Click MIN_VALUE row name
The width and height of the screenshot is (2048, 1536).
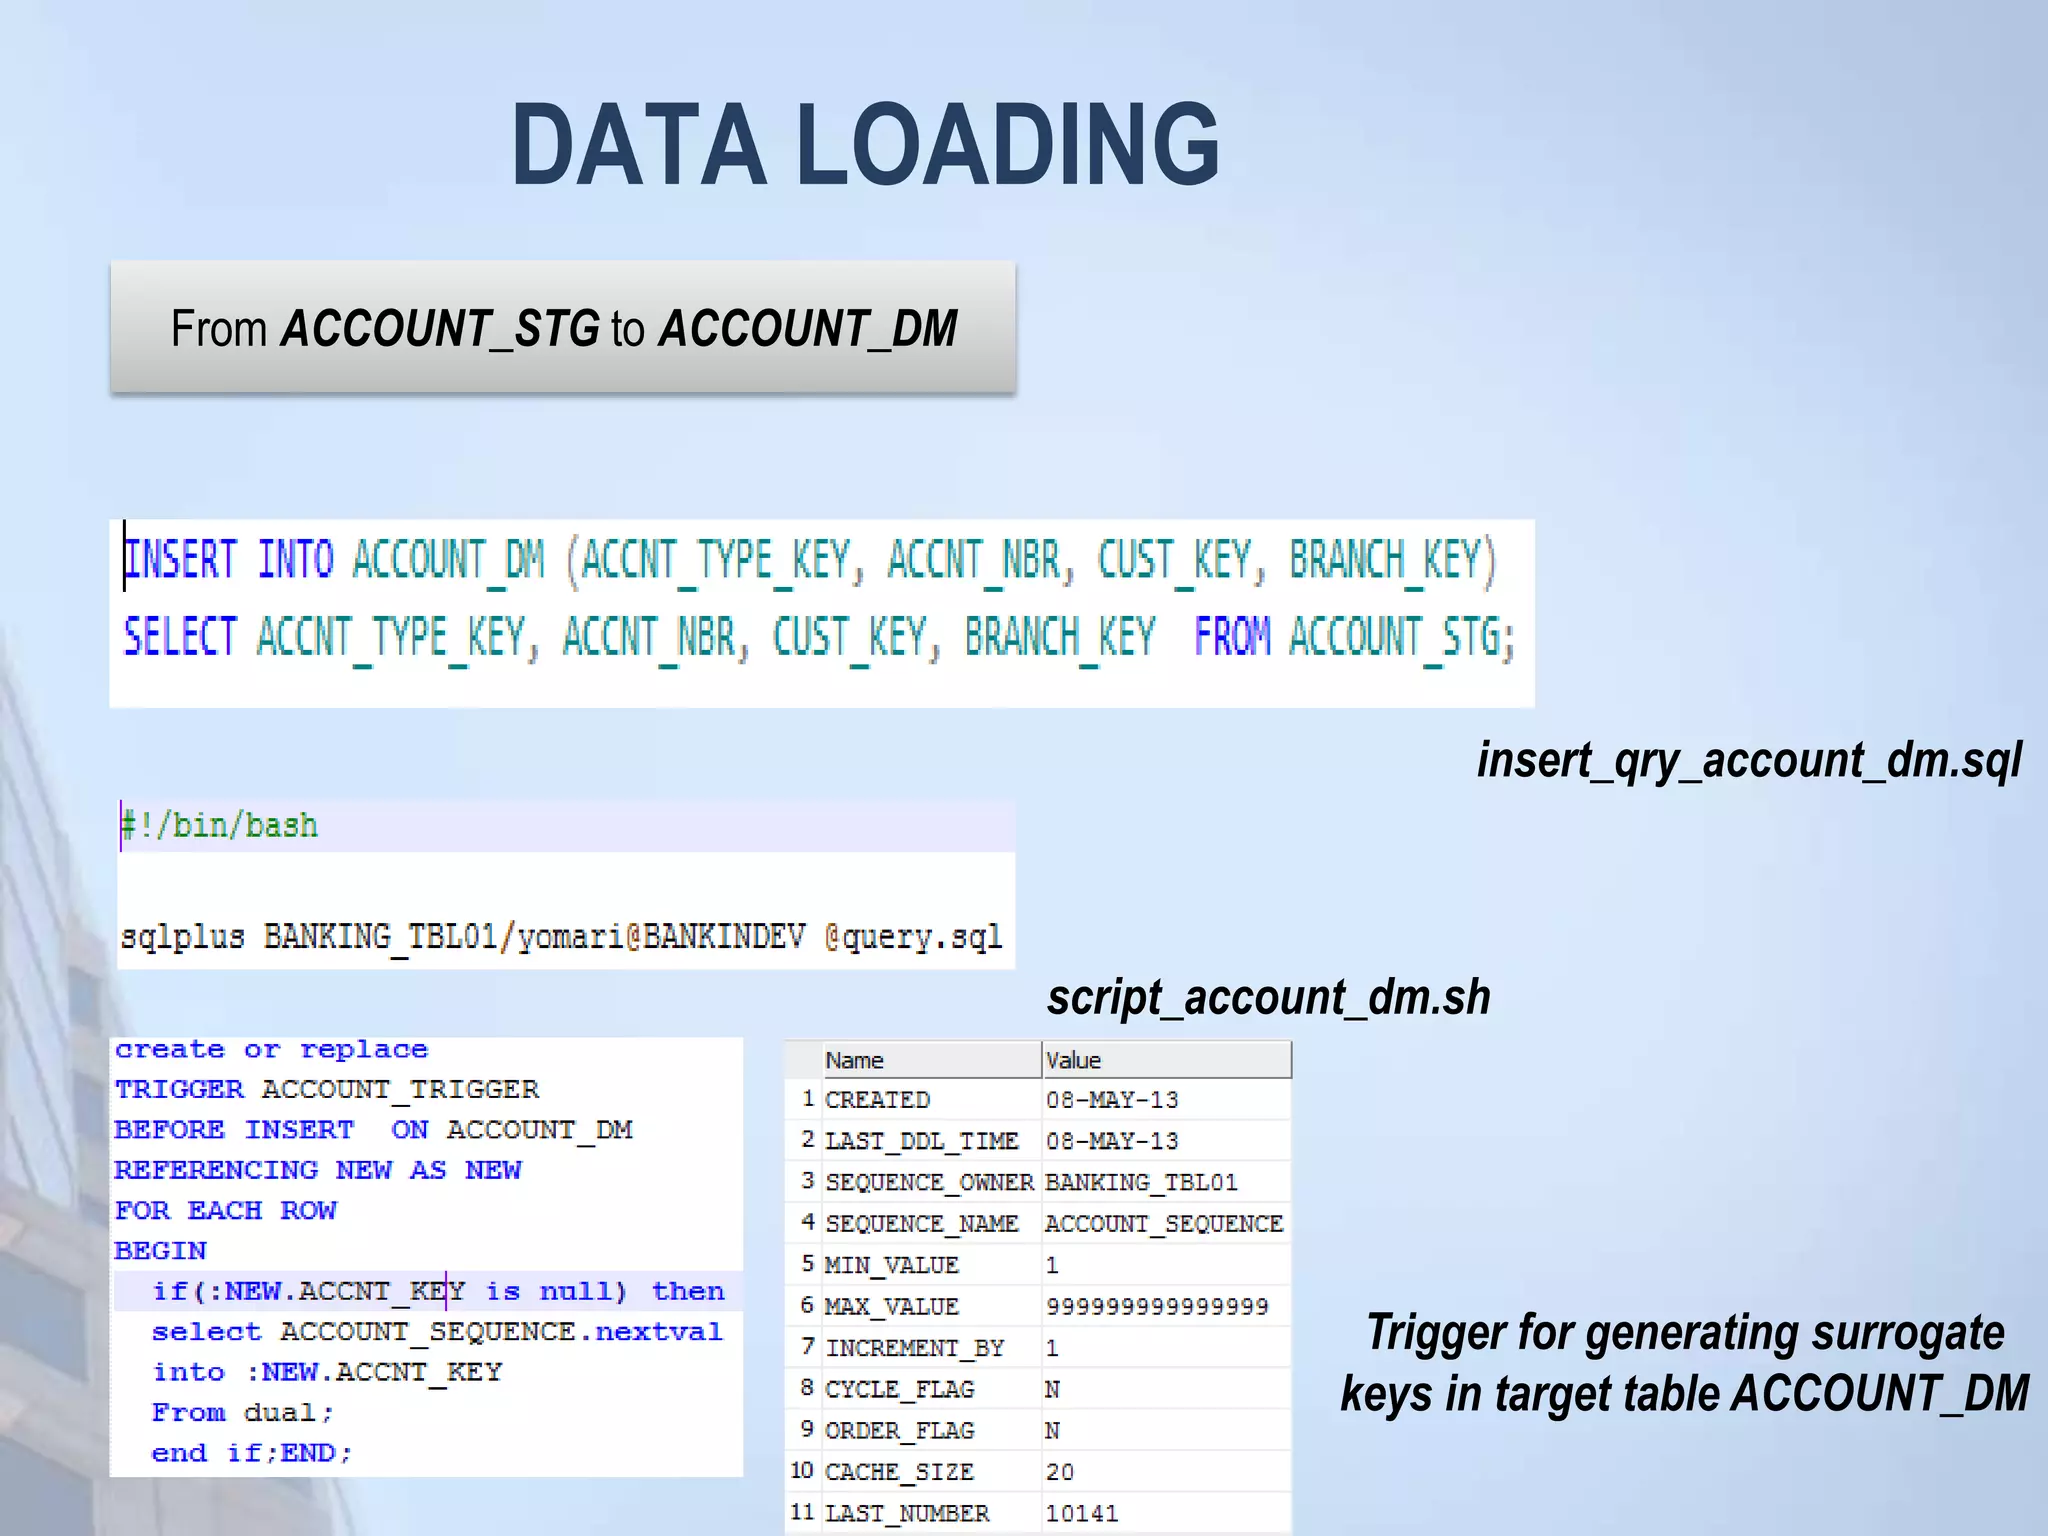coord(930,1265)
